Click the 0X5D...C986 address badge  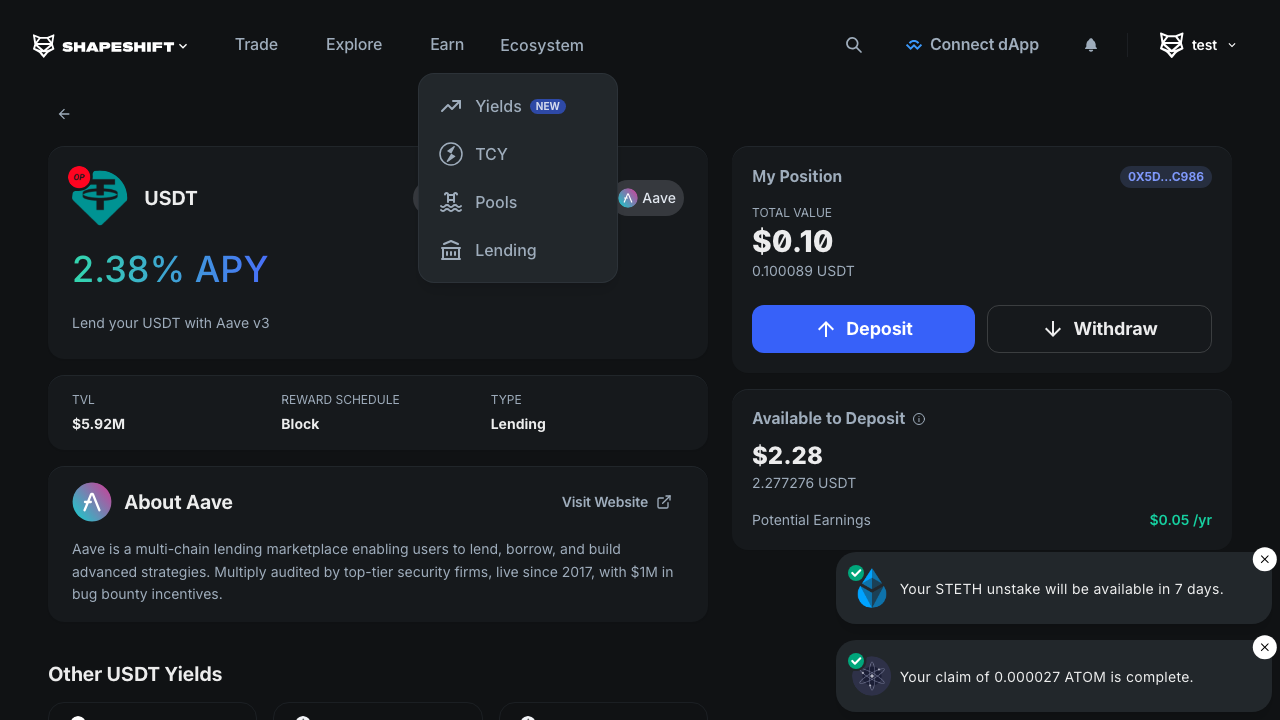click(1166, 176)
